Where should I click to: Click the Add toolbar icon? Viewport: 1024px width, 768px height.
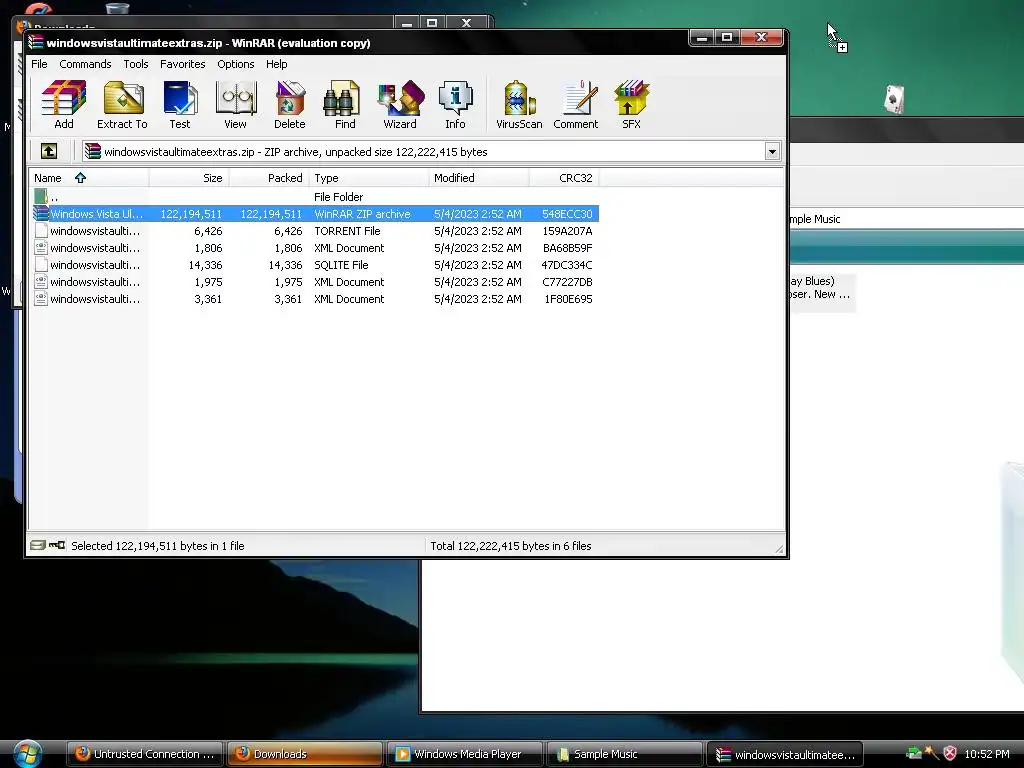pyautogui.click(x=63, y=104)
